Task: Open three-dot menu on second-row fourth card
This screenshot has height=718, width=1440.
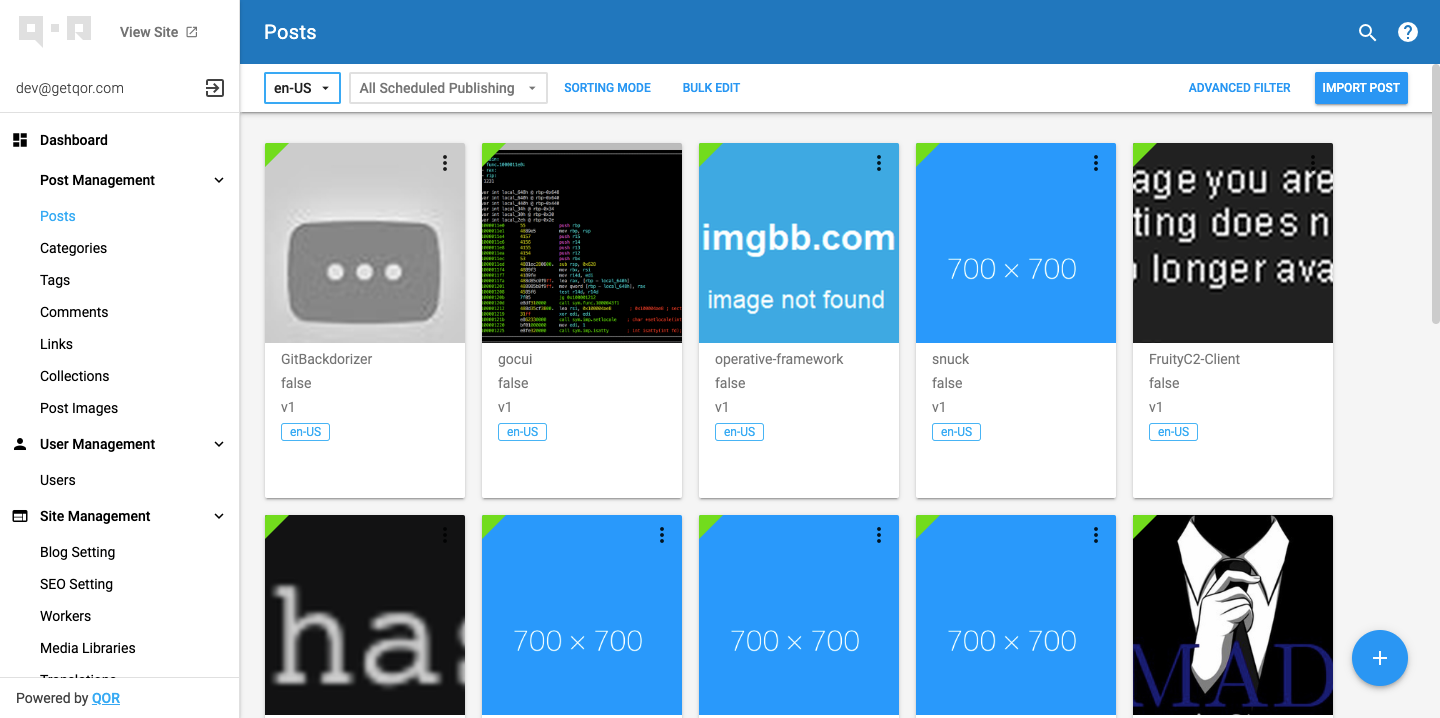Action: point(1096,535)
